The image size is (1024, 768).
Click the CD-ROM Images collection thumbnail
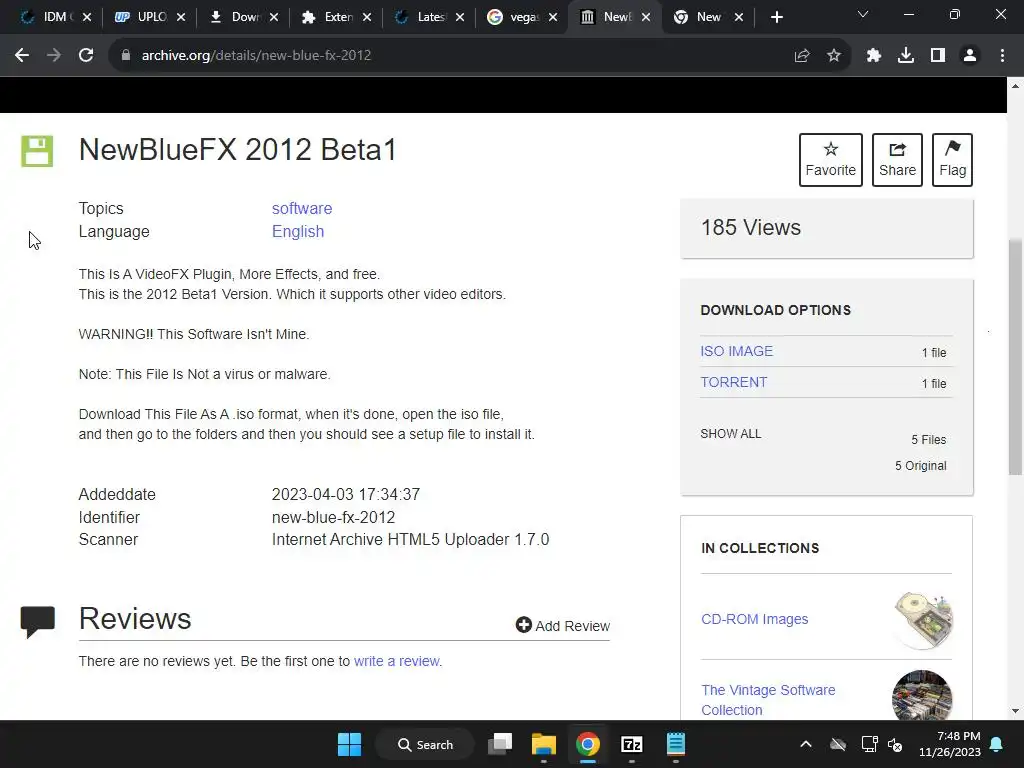pyautogui.click(x=923, y=620)
